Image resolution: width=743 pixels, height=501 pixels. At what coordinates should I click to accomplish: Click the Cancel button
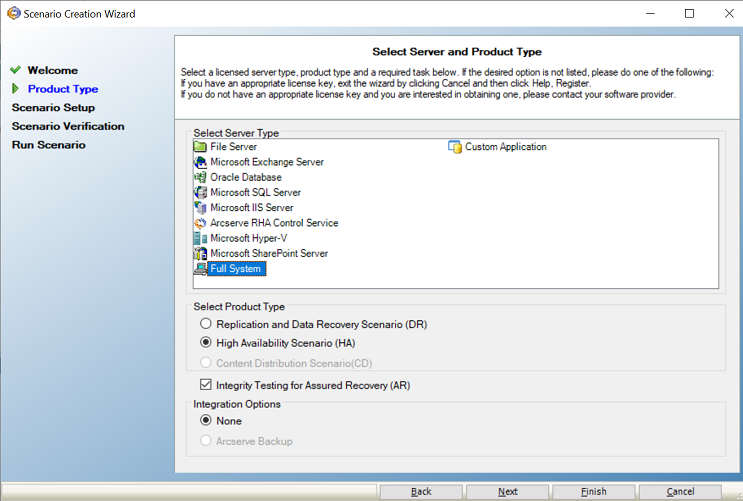[x=680, y=492]
